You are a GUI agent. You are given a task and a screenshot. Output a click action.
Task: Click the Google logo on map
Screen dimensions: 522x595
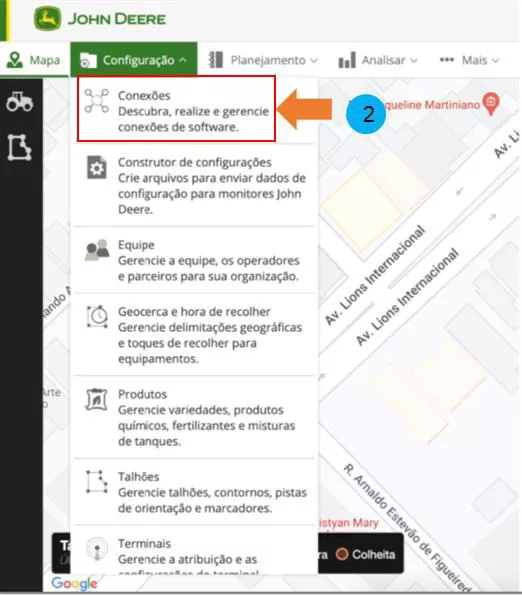coord(74,584)
